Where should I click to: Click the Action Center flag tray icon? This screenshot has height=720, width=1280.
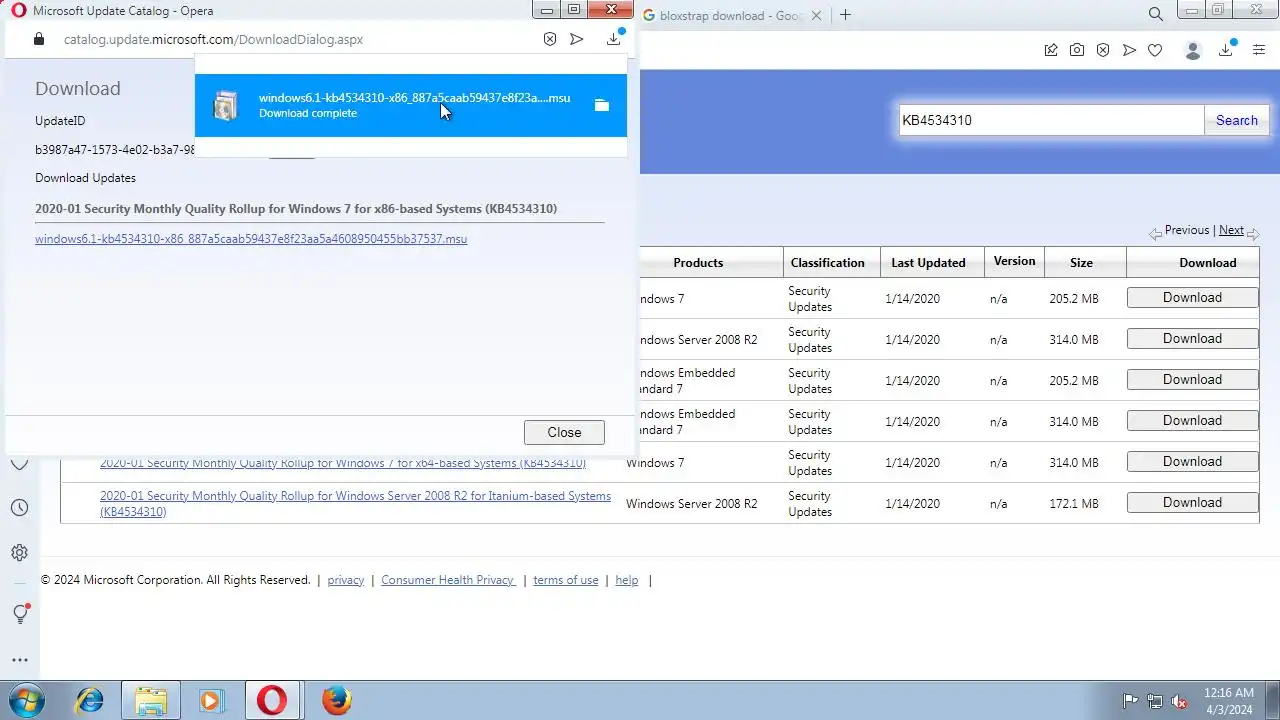coord(1130,701)
